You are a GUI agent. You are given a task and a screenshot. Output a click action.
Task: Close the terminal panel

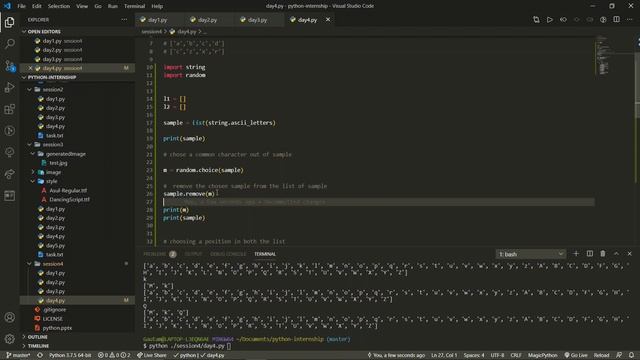pyautogui.click(x=630, y=254)
